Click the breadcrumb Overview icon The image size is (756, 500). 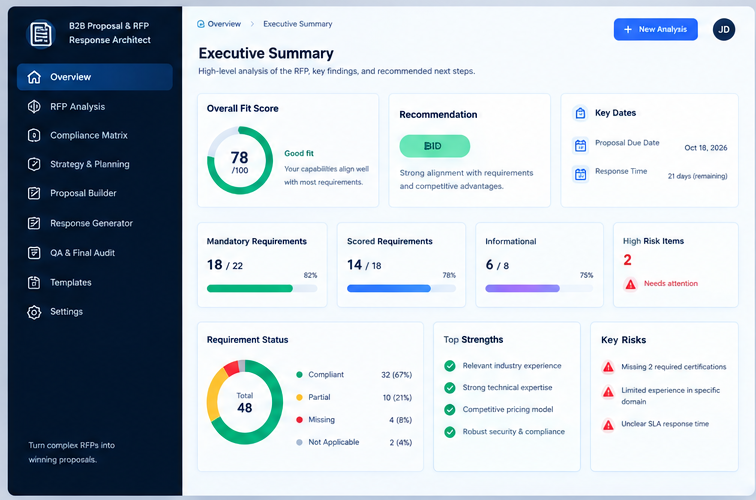pos(201,24)
